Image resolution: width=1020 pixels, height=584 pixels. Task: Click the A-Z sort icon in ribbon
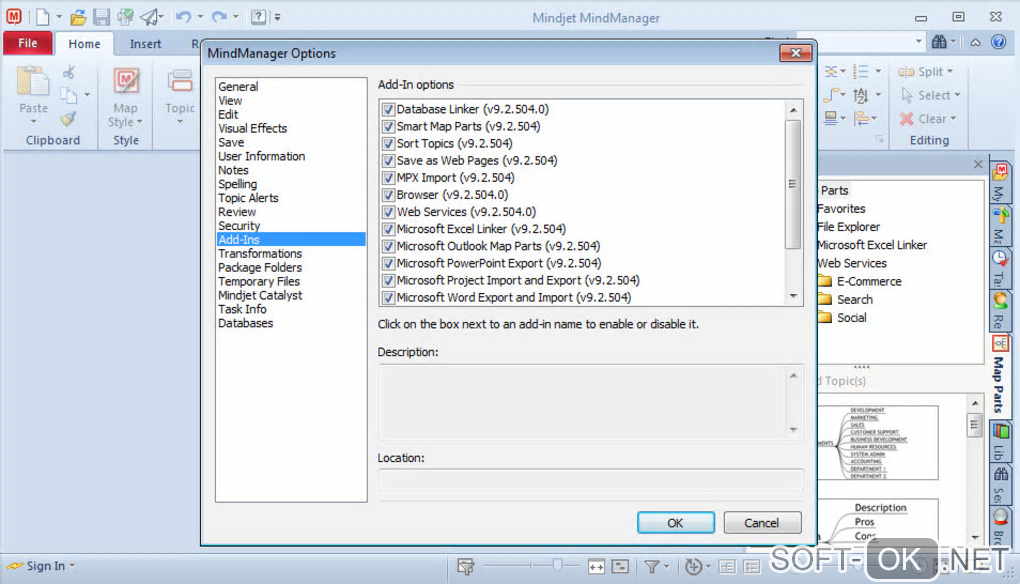click(861, 96)
